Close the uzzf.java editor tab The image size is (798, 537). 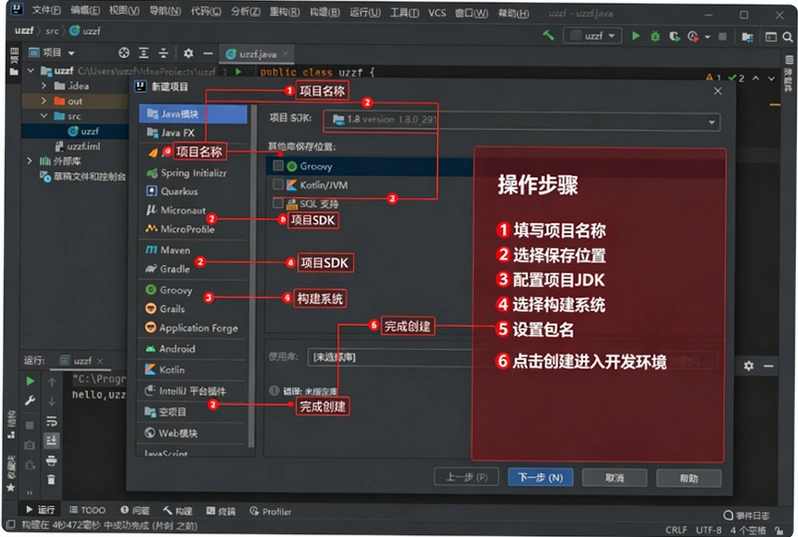pos(286,54)
